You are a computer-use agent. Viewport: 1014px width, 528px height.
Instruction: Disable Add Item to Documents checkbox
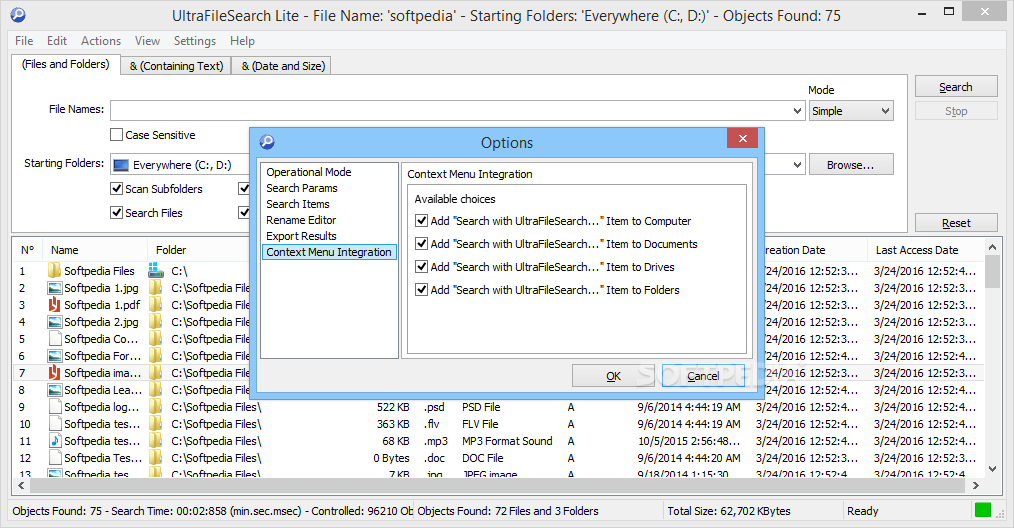(422, 243)
